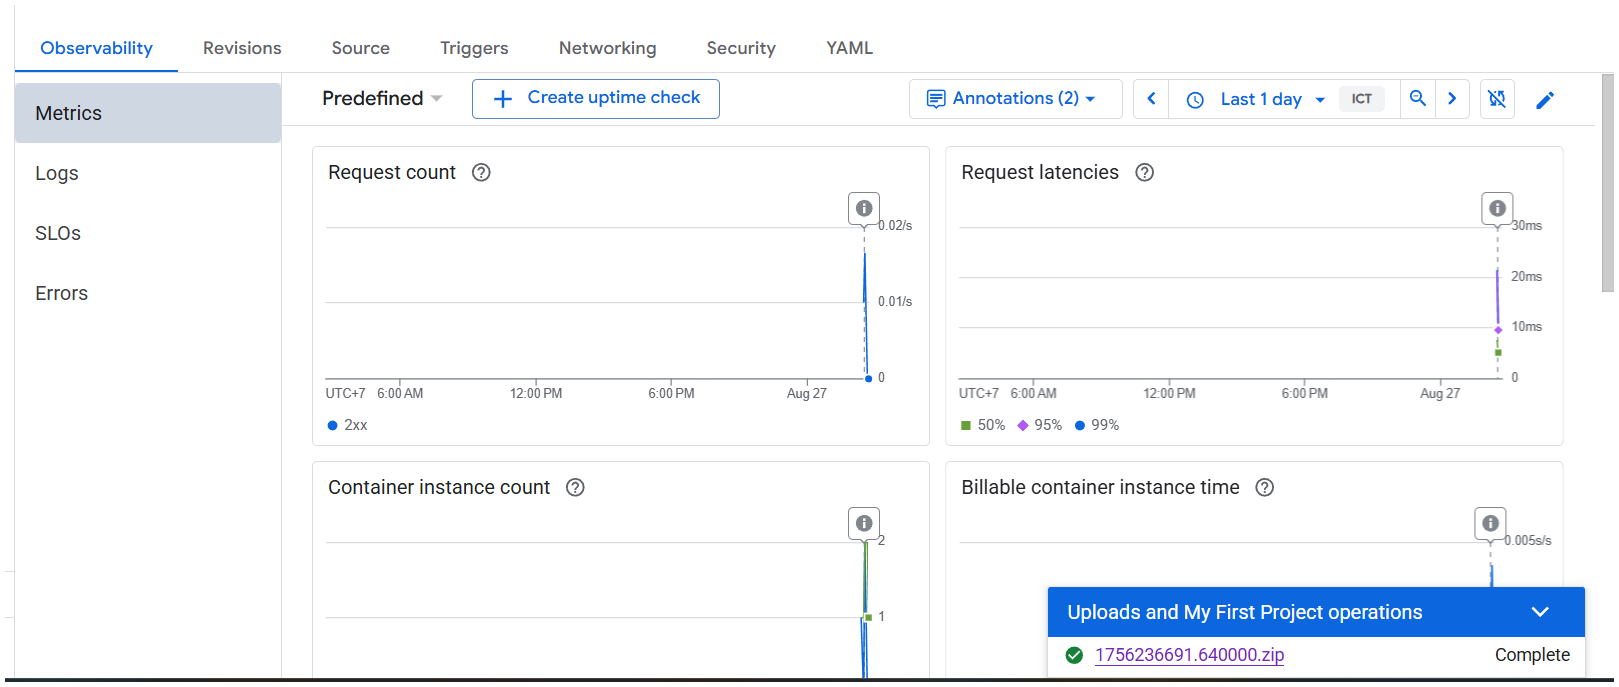Click annotation info marker on Request count chart
The image size is (1619, 687).
click(x=864, y=208)
